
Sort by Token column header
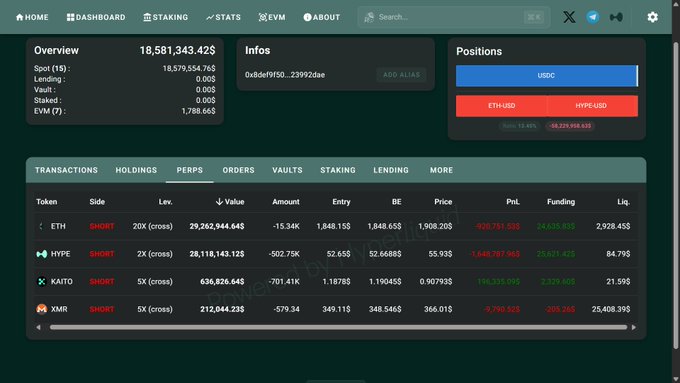(x=46, y=202)
